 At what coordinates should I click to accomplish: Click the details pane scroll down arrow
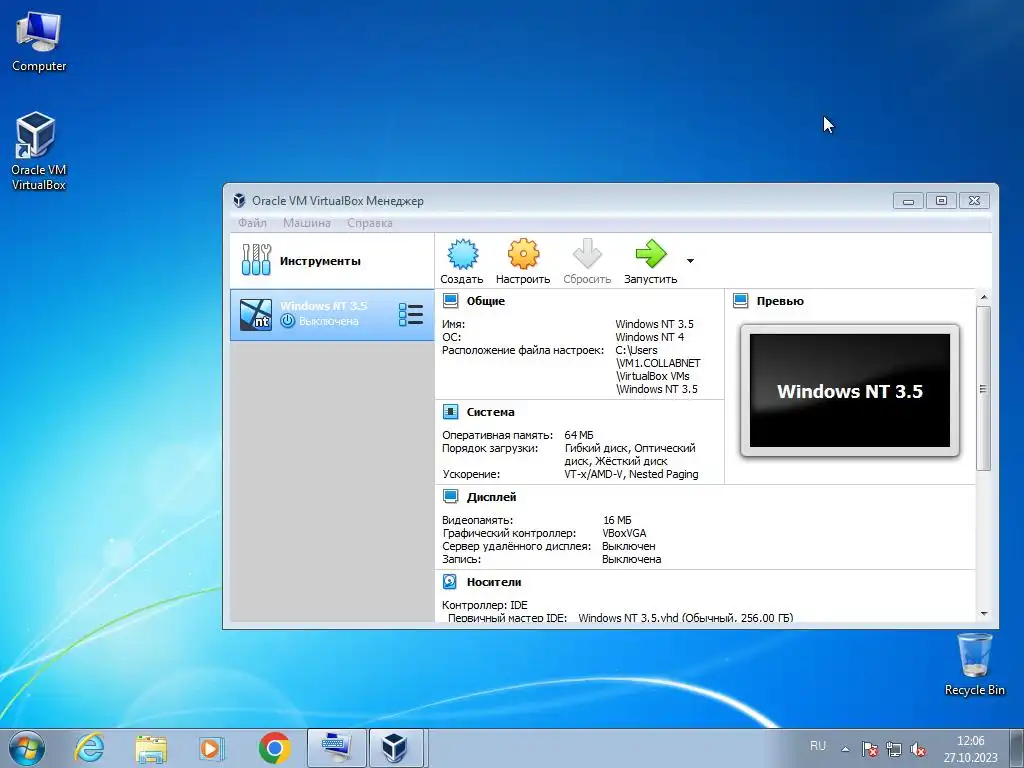[x=984, y=614]
